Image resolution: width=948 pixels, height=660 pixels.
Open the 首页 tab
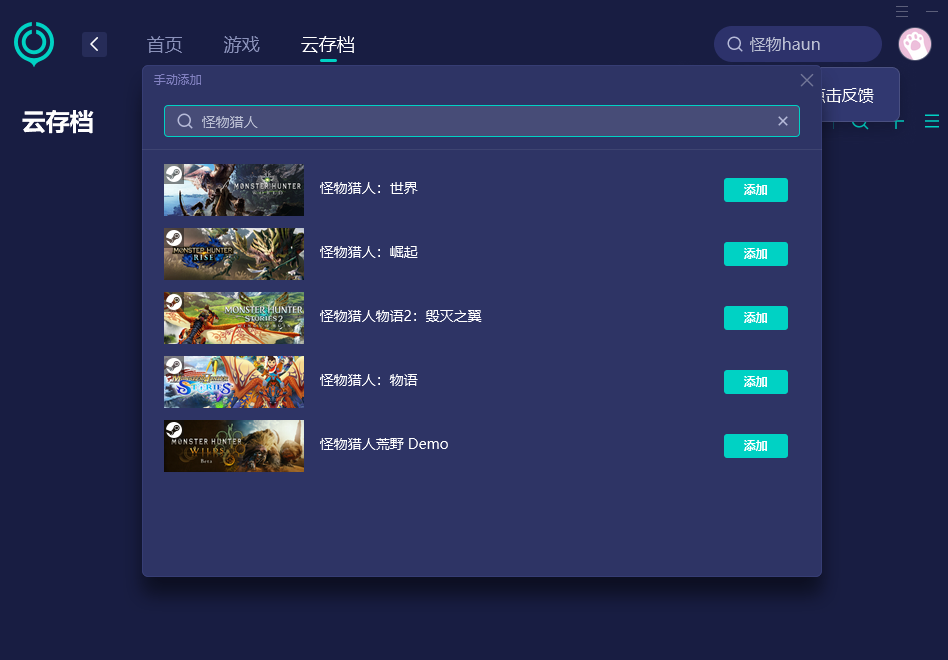(x=164, y=44)
